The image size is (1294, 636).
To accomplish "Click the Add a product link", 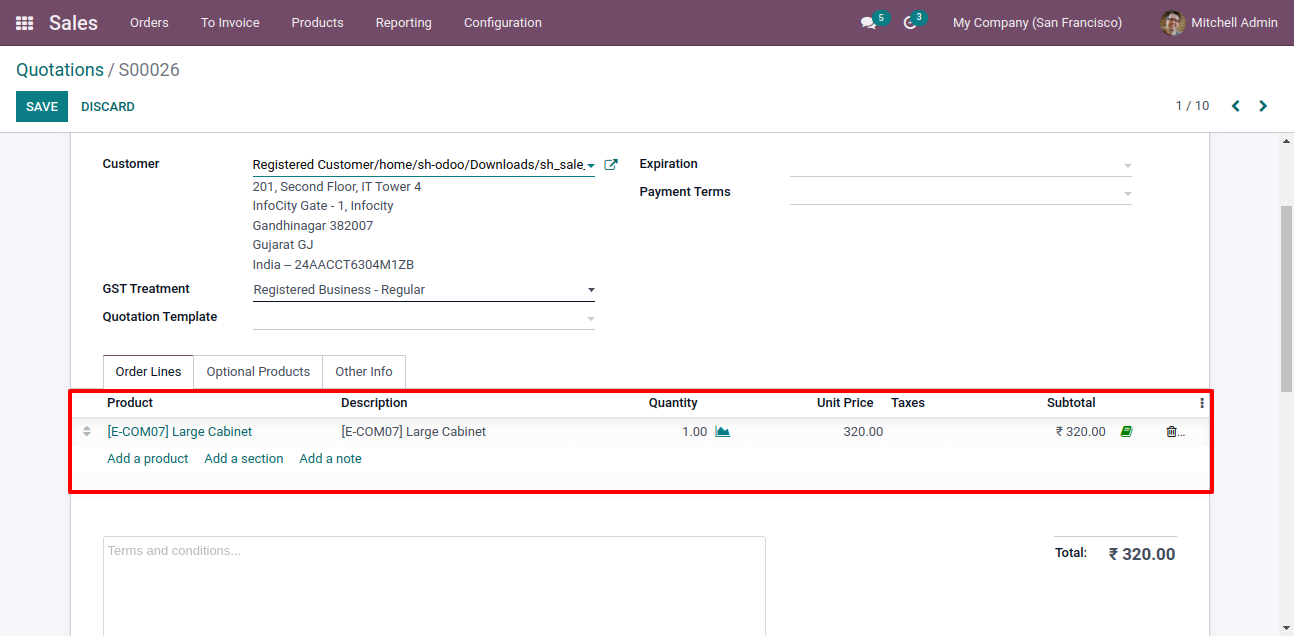I will pyautogui.click(x=148, y=459).
